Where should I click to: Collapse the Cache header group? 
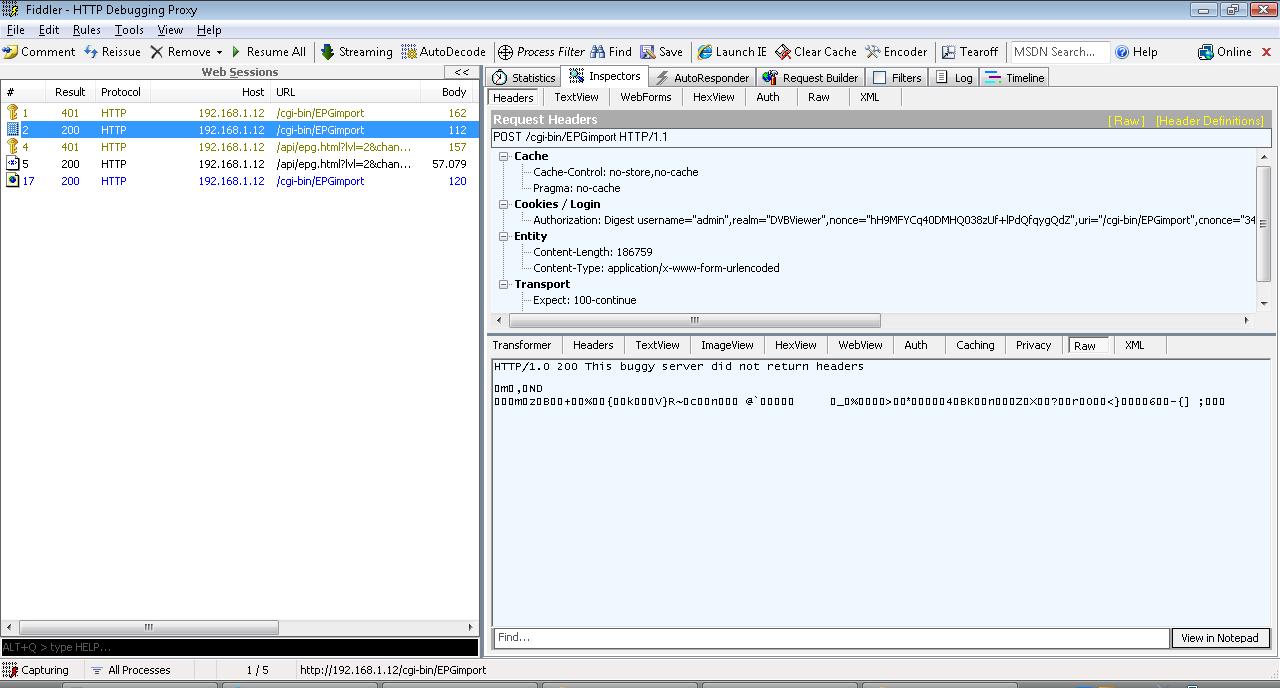click(x=505, y=156)
